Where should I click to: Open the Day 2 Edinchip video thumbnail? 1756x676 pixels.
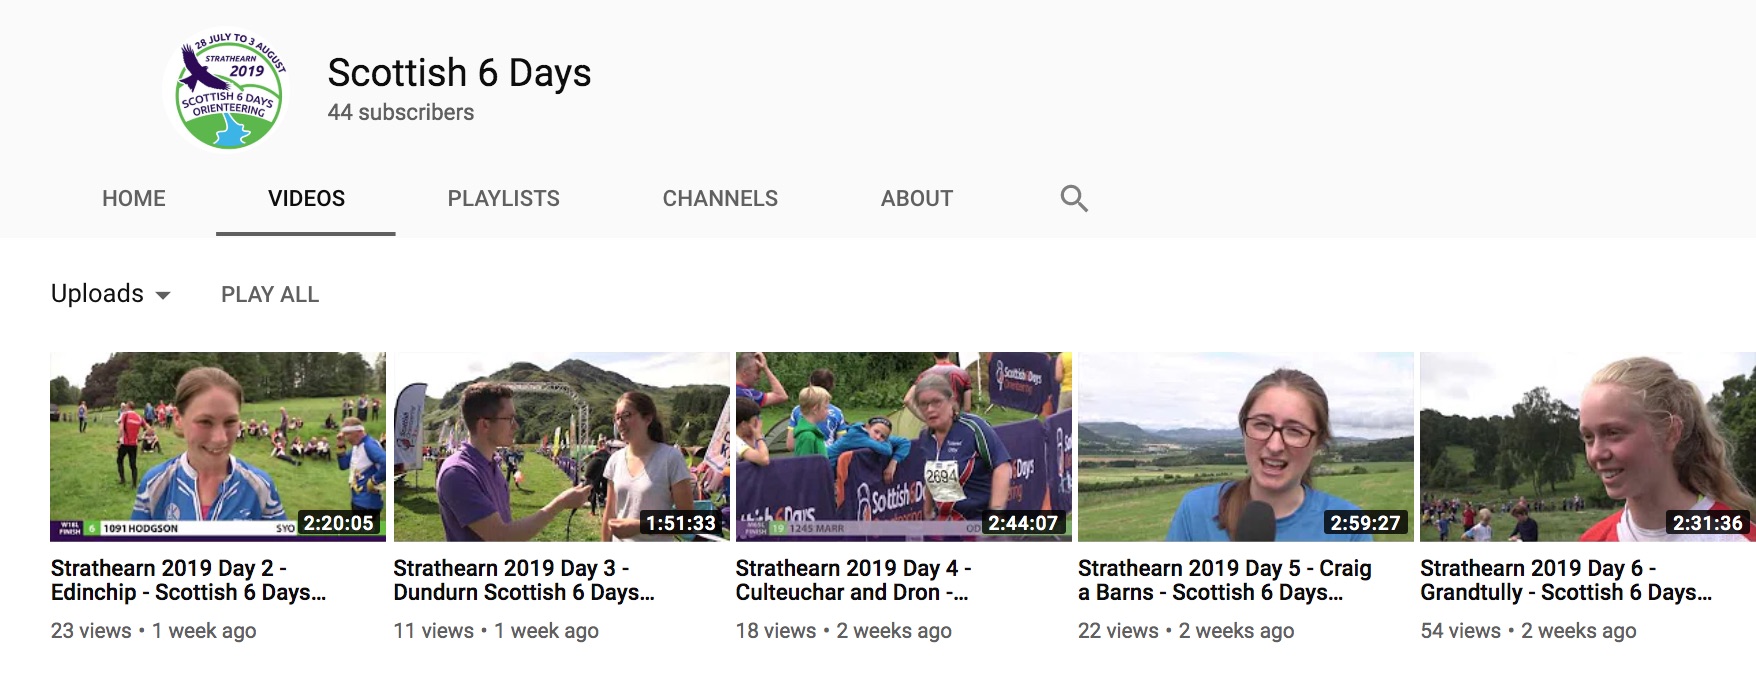218,446
